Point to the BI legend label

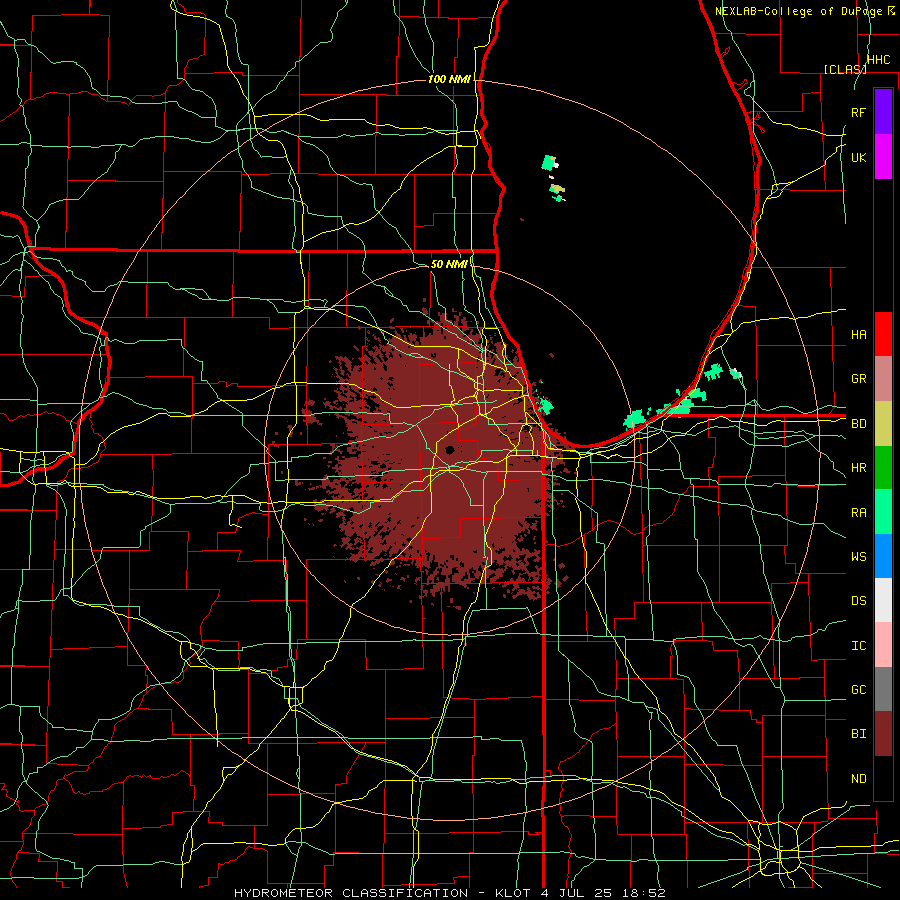point(858,734)
